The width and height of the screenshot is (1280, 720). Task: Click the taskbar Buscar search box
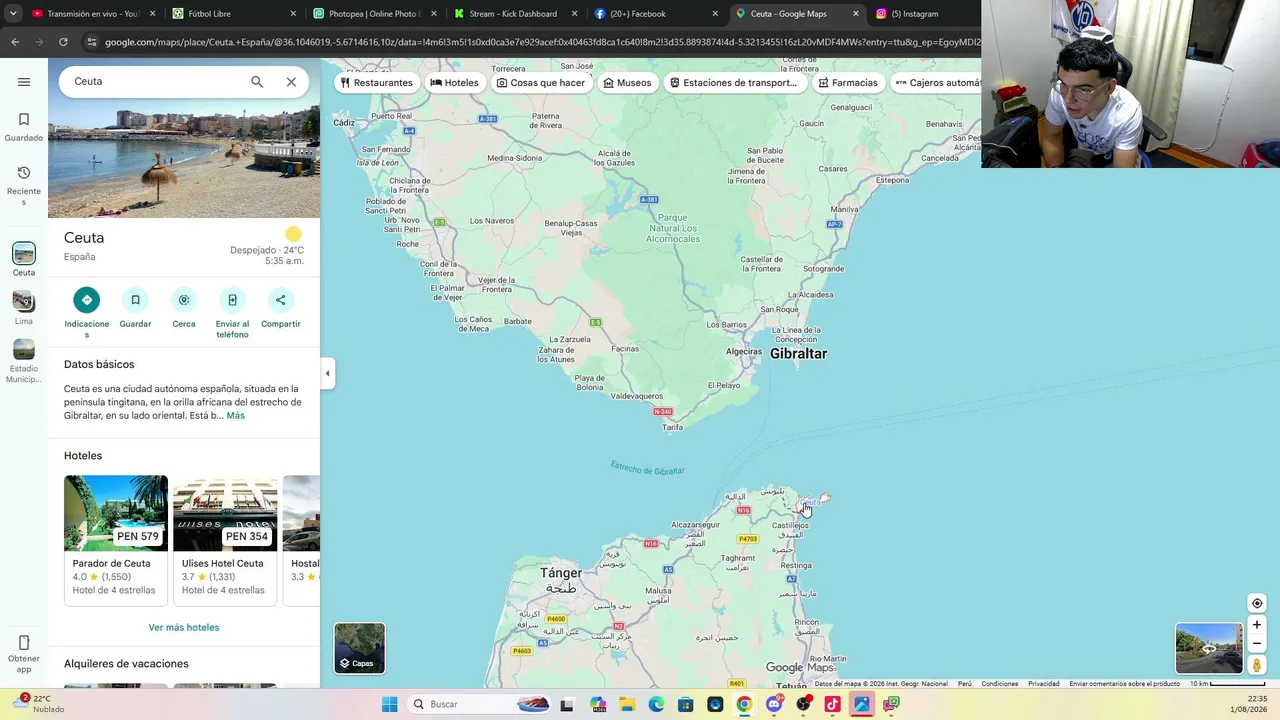click(x=480, y=704)
